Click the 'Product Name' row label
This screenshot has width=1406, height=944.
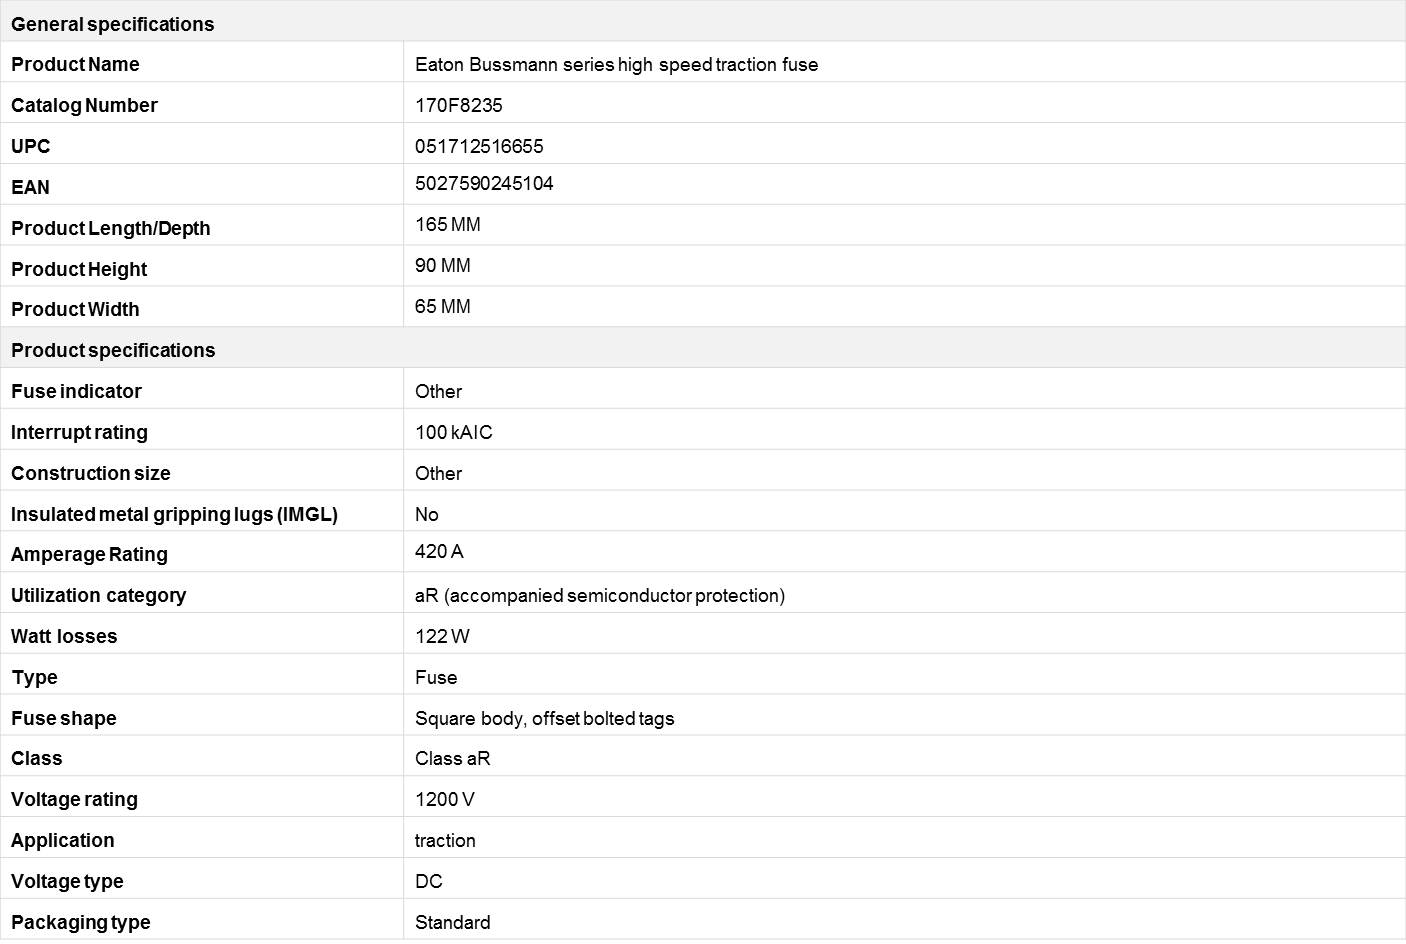pos(75,64)
